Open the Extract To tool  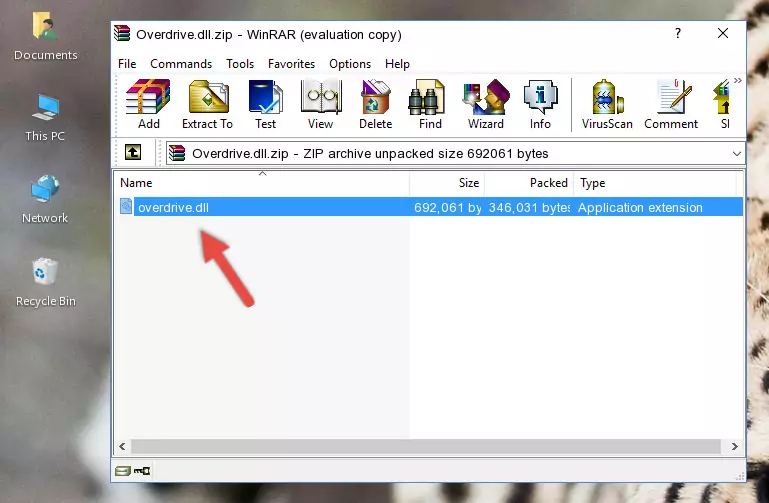(x=207, y=104)
